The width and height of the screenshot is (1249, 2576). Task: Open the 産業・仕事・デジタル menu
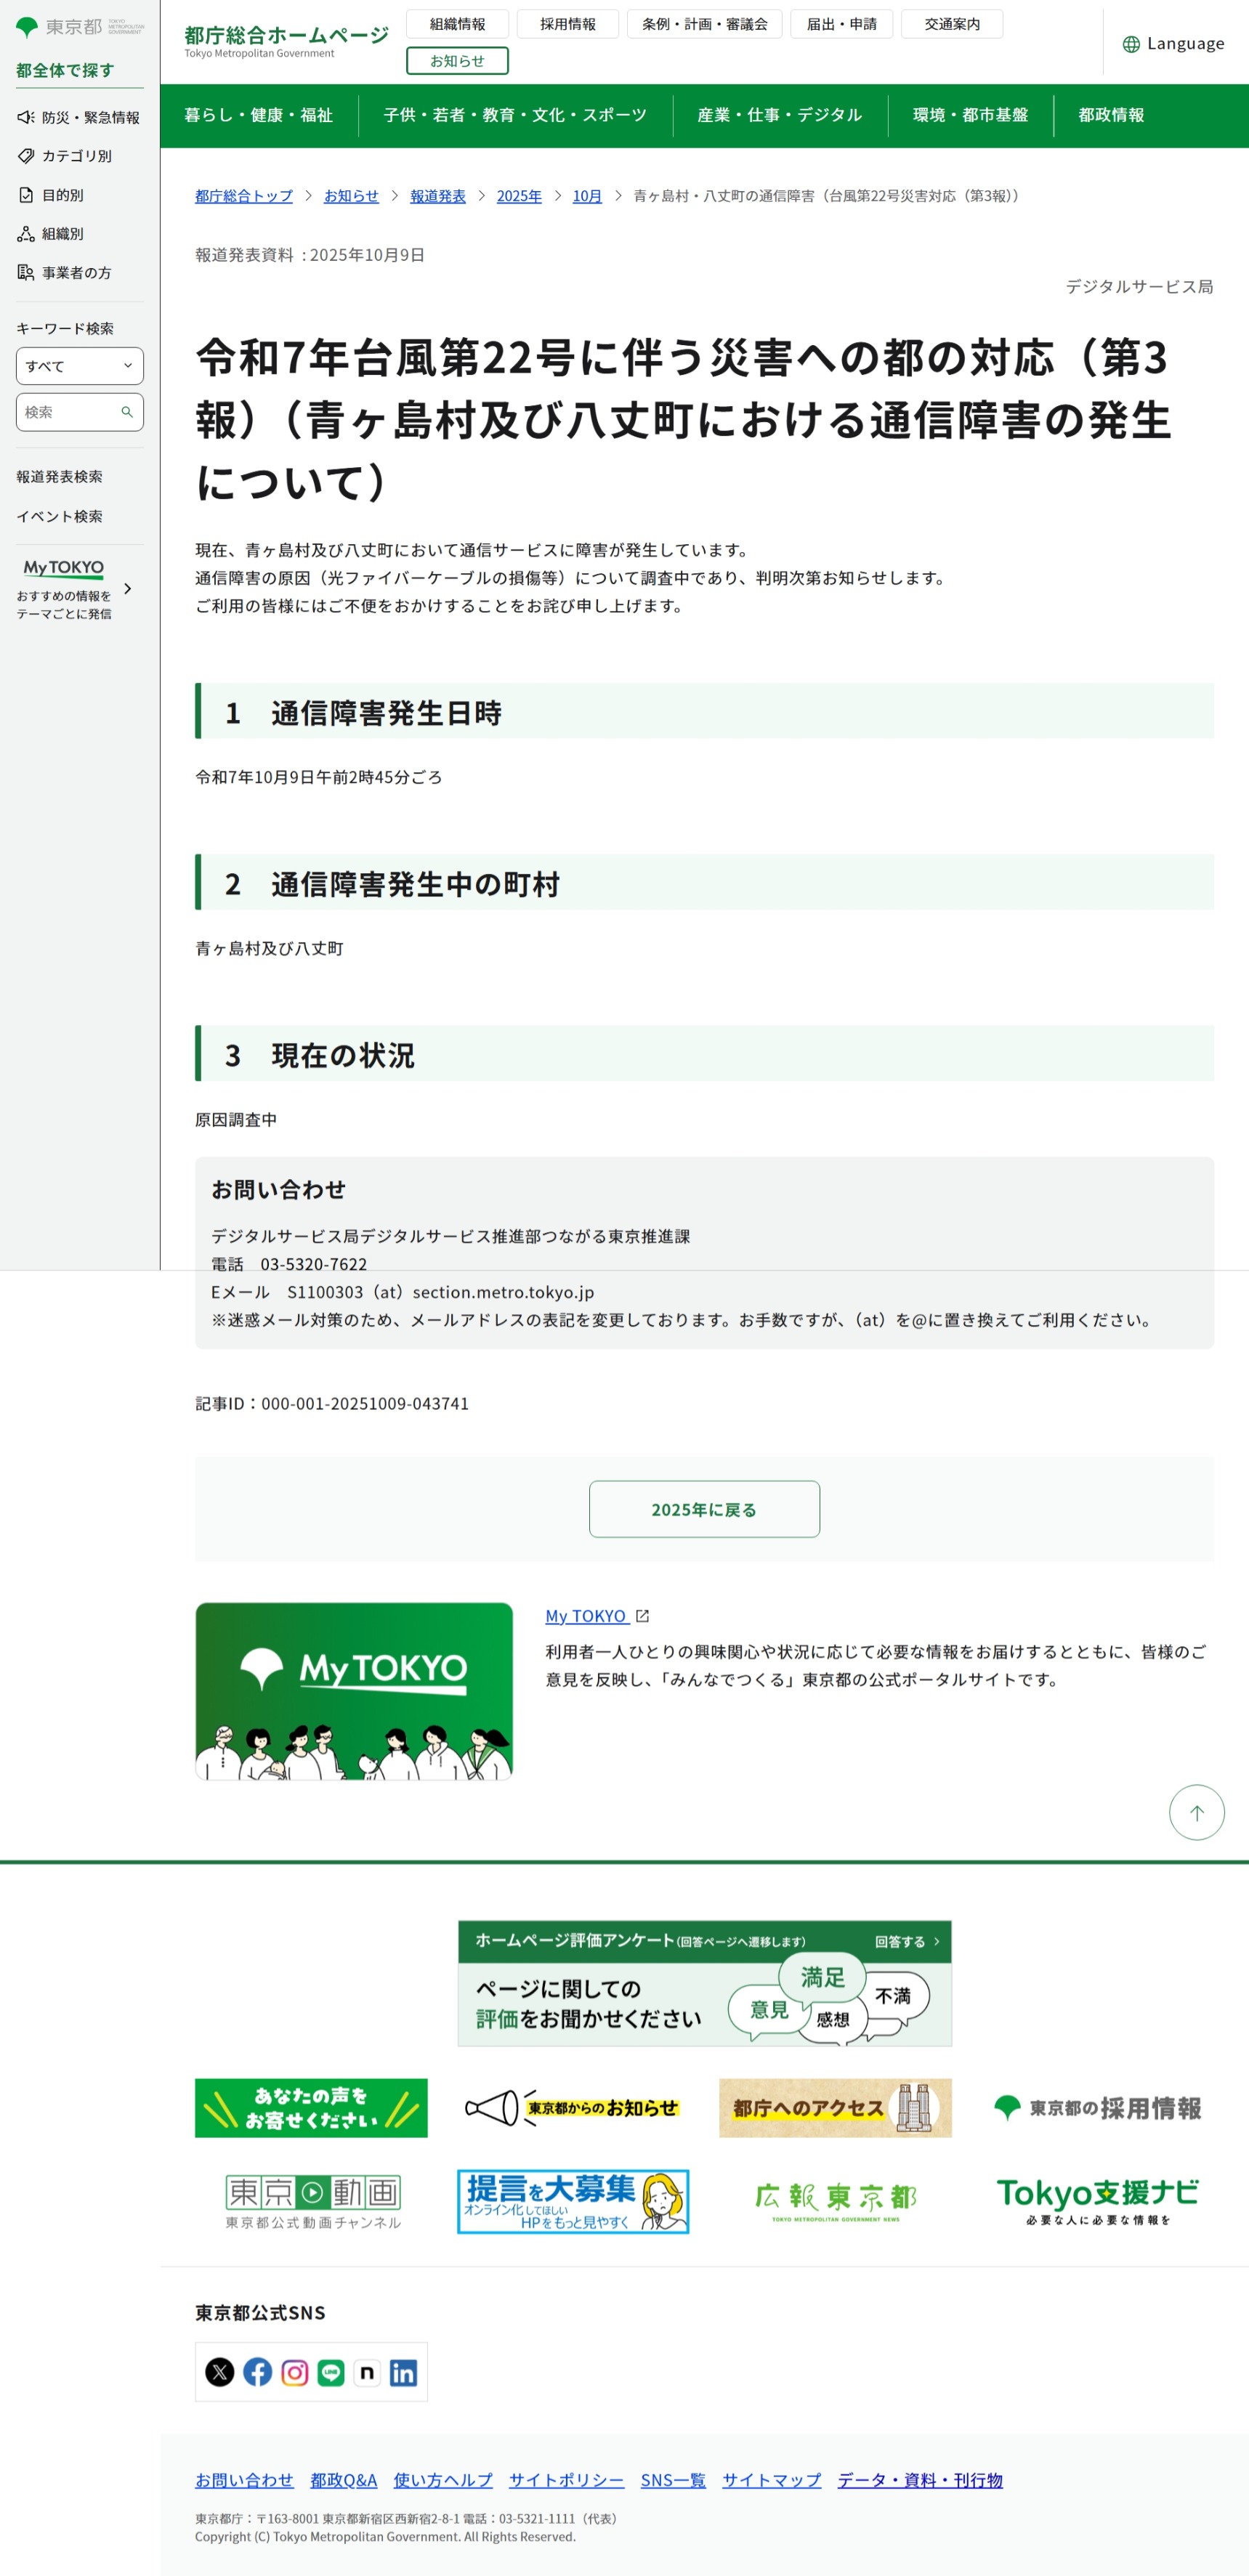(779, 115)
